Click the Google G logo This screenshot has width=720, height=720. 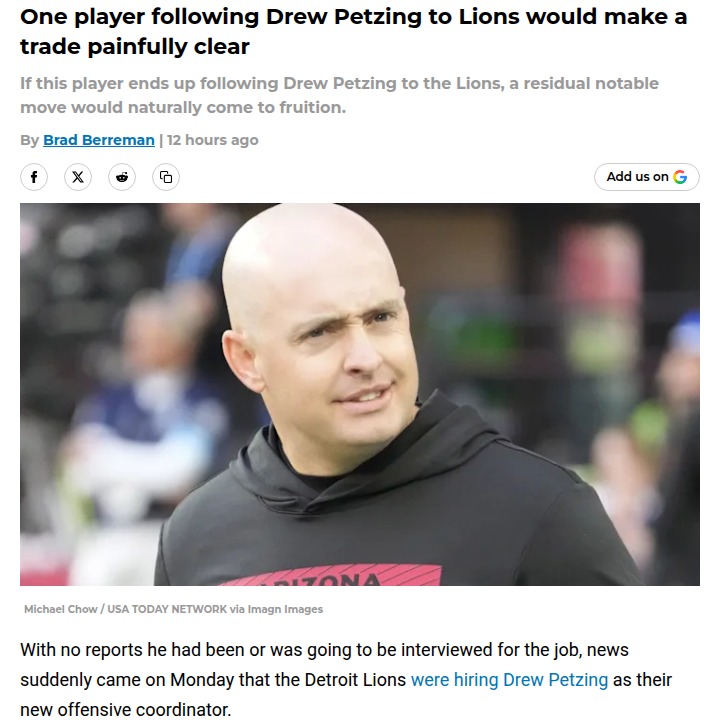point(680,177)
